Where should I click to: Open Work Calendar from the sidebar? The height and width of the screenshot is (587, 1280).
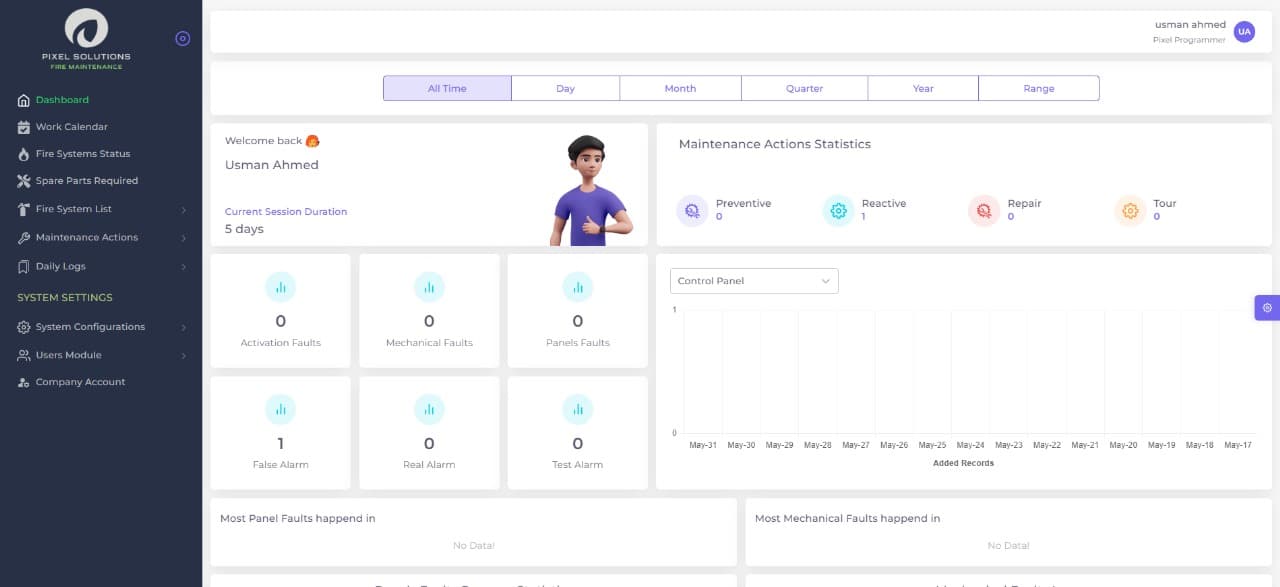click(x=71, y=127)
